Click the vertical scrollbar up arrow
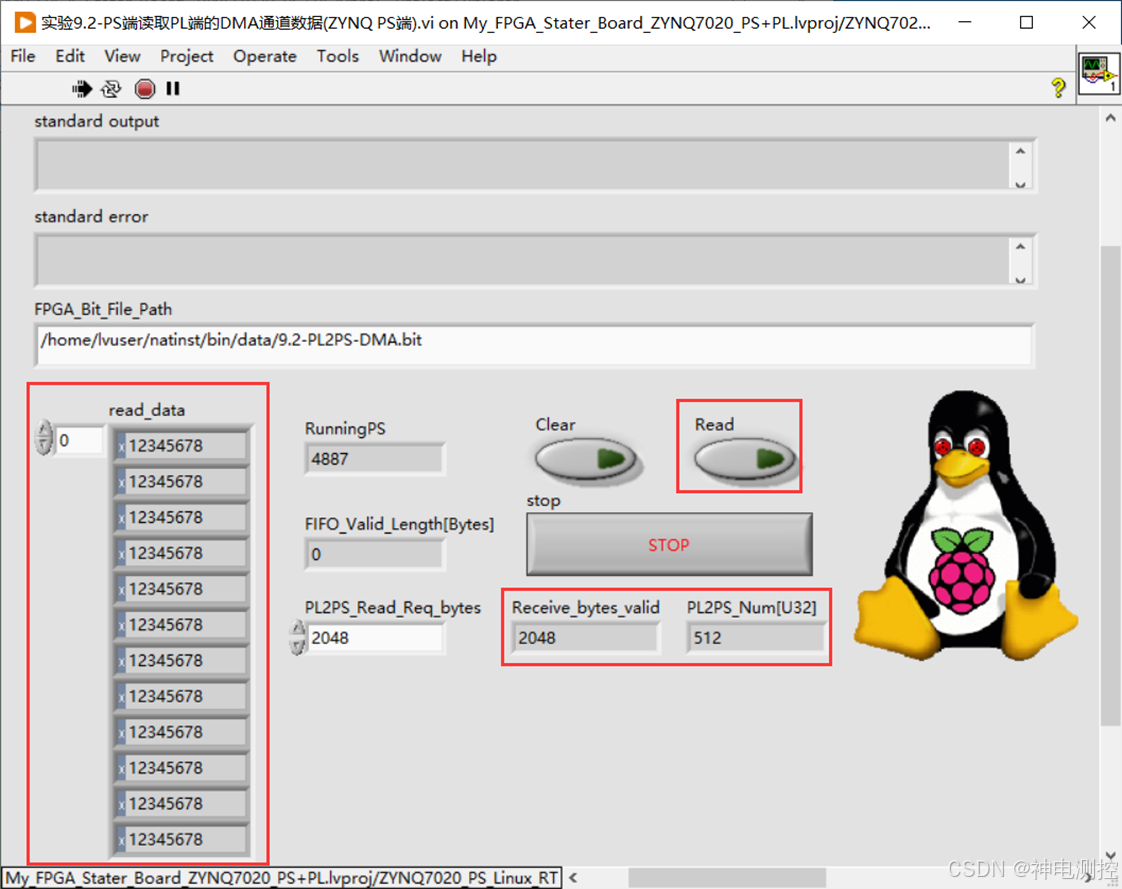 (1111, 117)
